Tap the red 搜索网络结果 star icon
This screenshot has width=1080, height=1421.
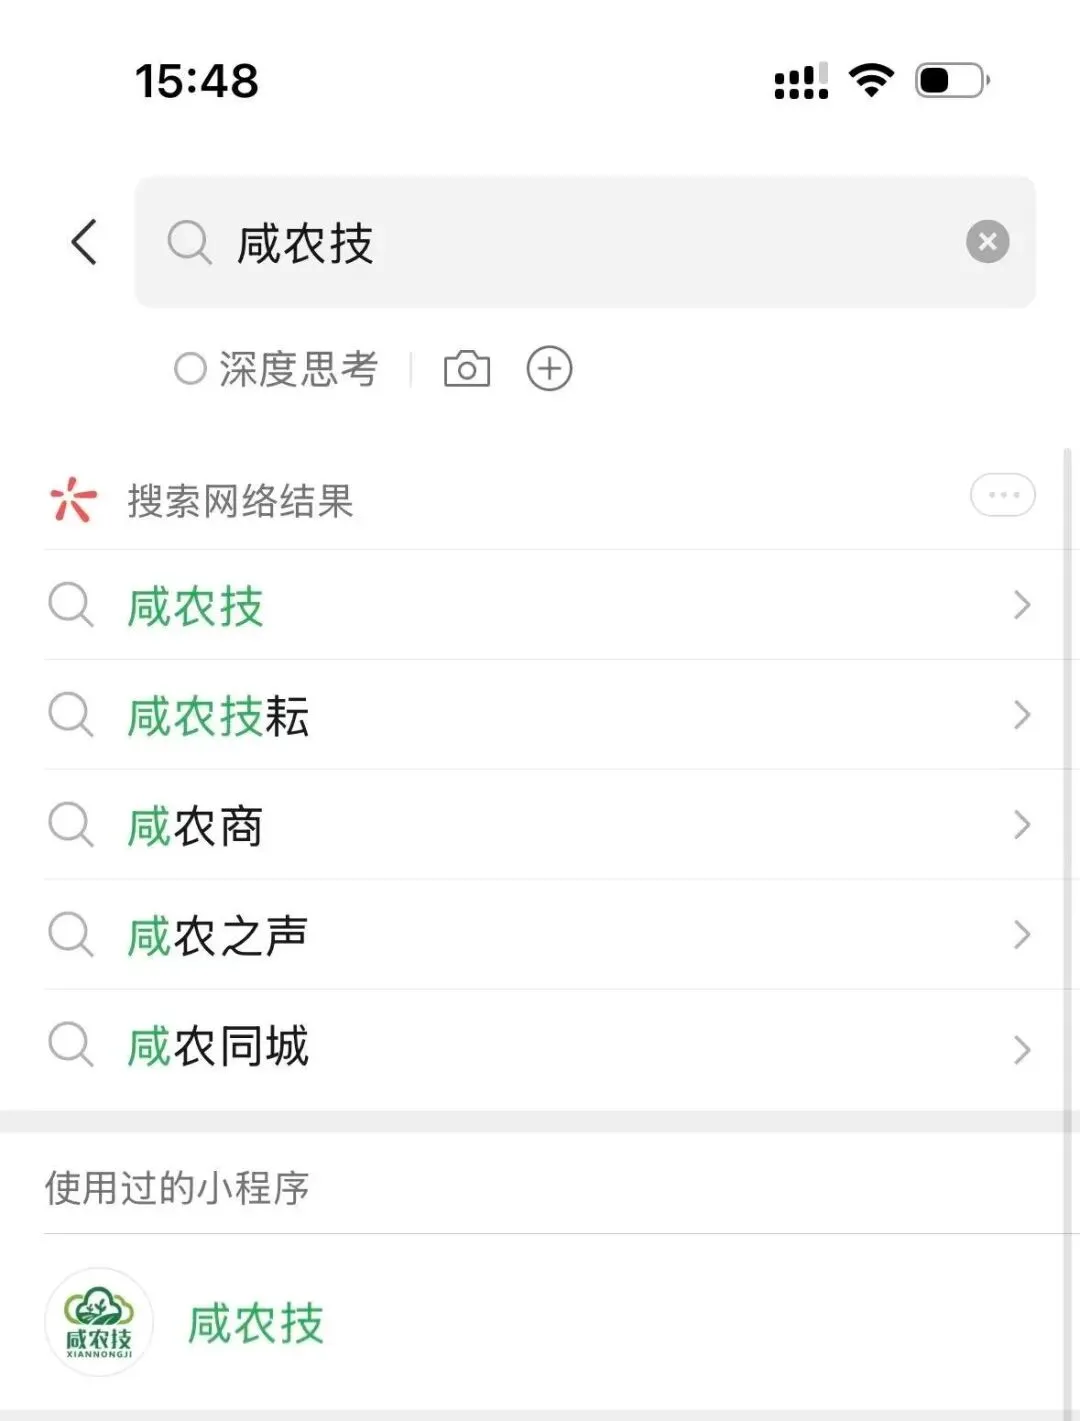(73, 500)
